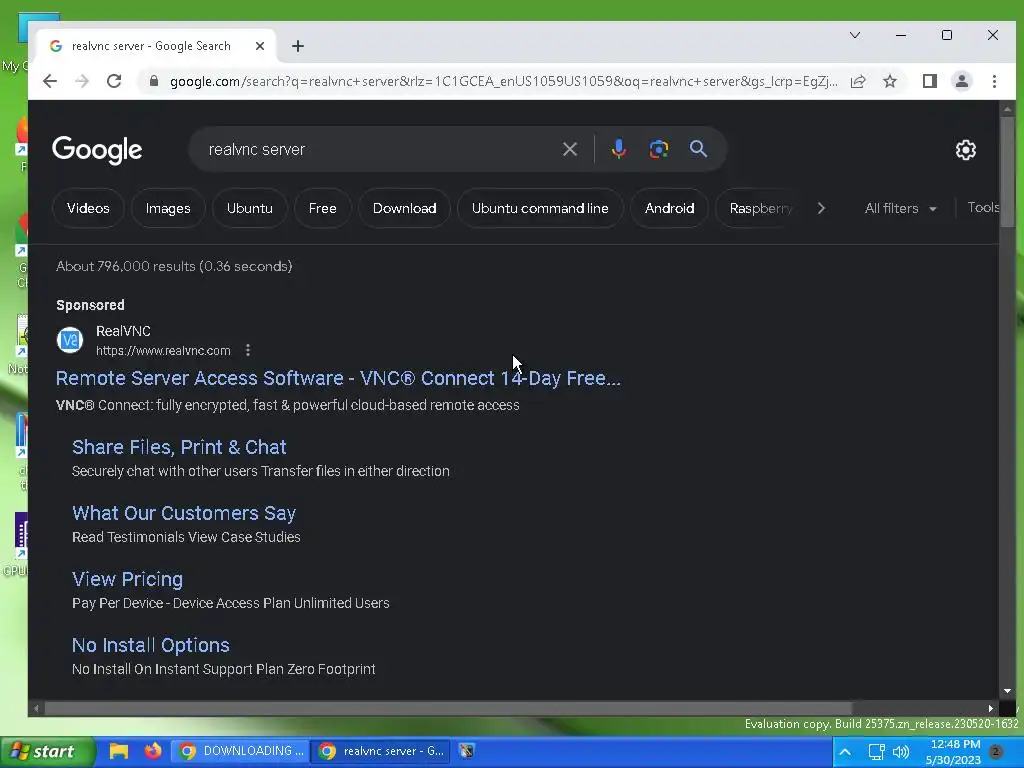This screenshot has height=768, width=1024.
Task: Show hidden system tray icons
Action: pos(845,752)
